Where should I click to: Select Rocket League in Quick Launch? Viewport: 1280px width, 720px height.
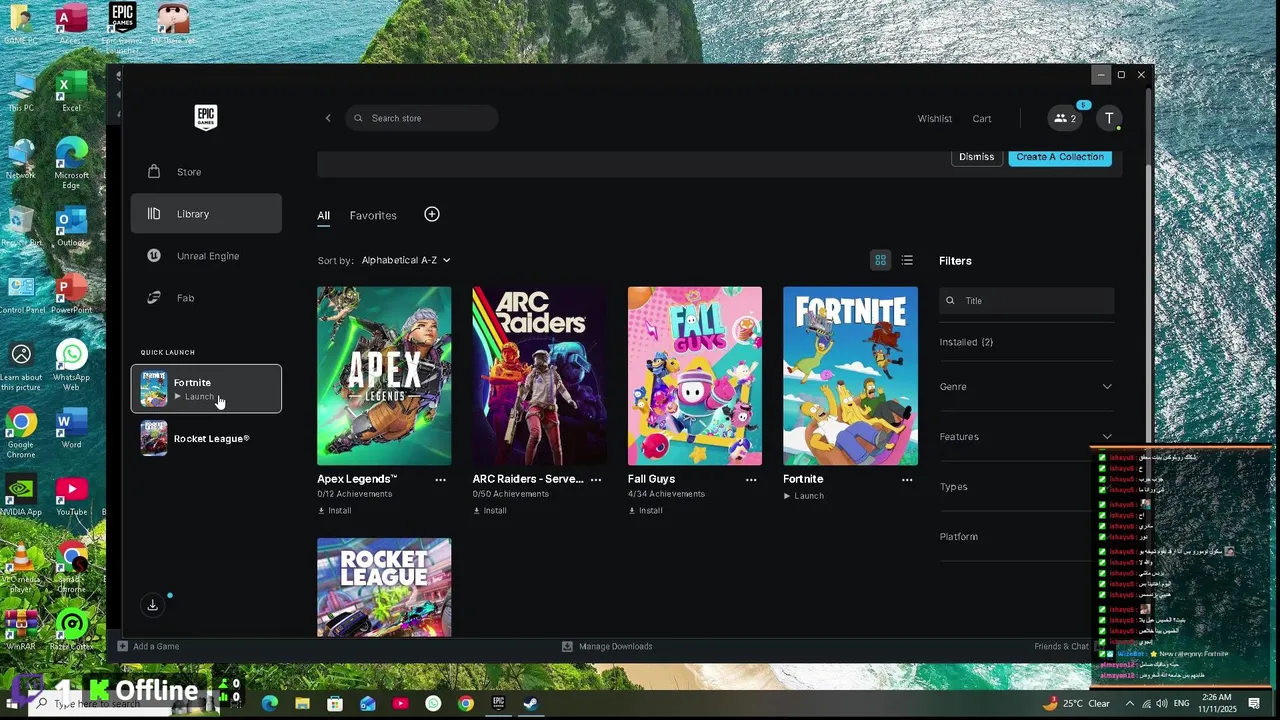coord(206,438)
